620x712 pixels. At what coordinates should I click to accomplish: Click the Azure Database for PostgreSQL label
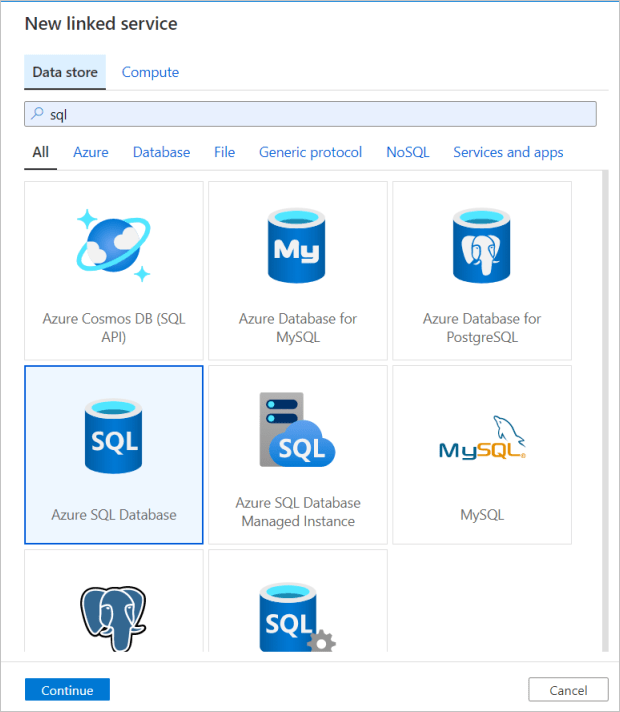tap(482, 328)
